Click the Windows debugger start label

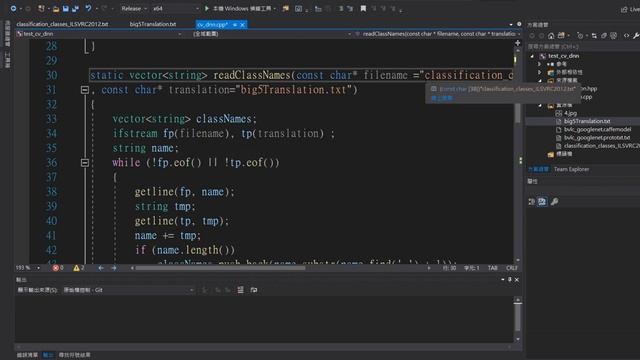click(242, 9)
